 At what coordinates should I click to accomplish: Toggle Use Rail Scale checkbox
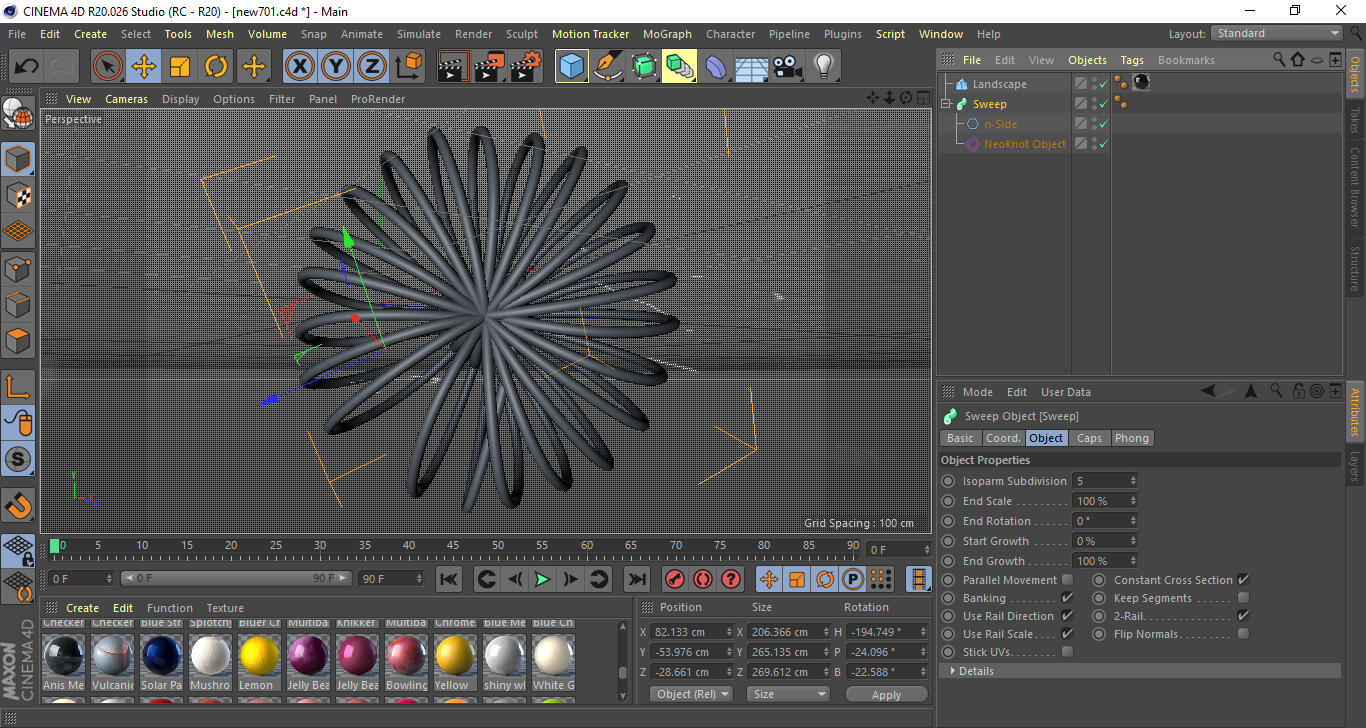coord(1067,634)
